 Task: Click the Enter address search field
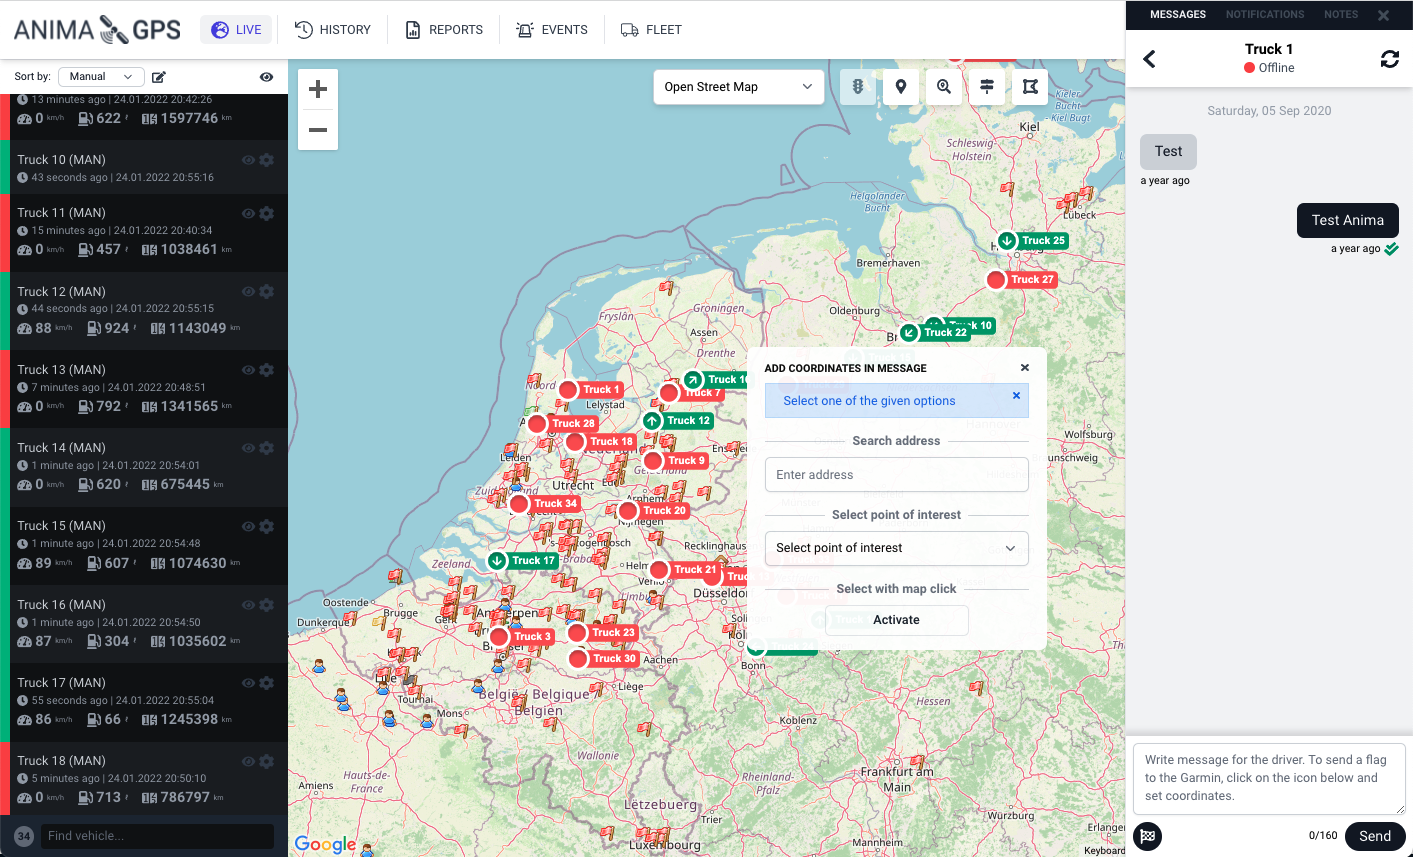click(x=896, y=475)
